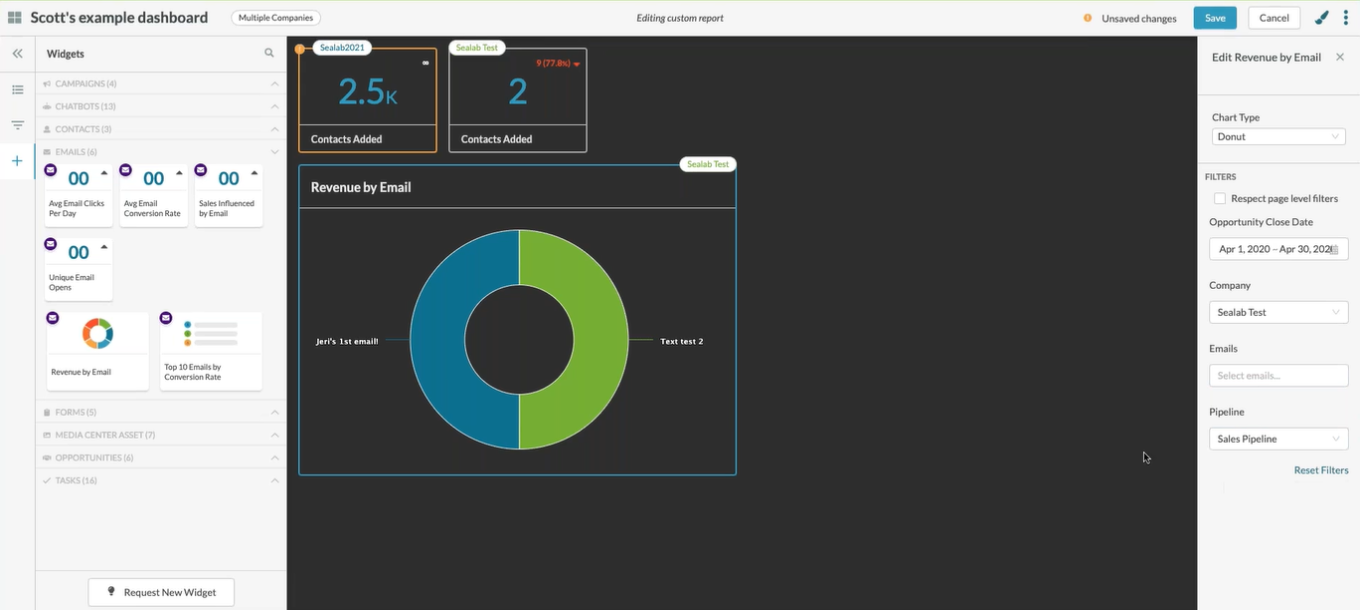1360x610 pixels.
Task: Open the Chart Type Donut dropdown
Action: 1278,137
